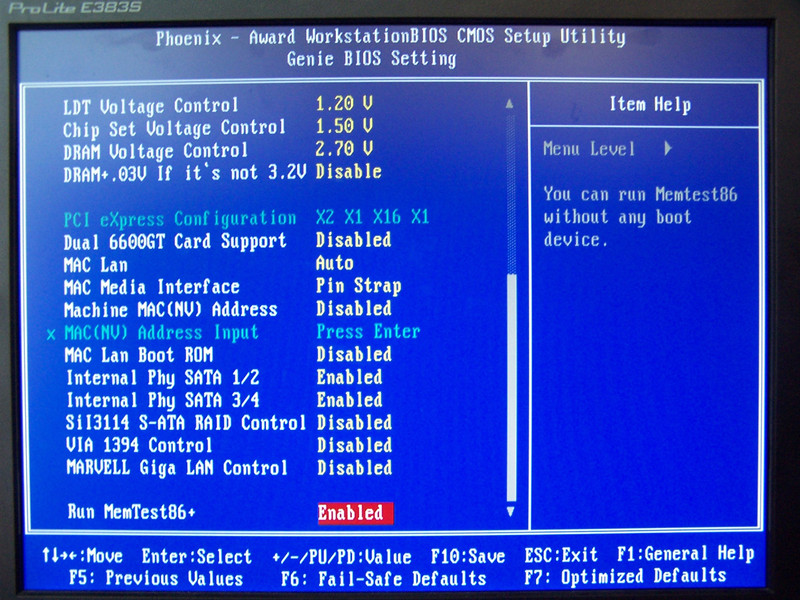Click the settings list scrollbar thumb

click(511, 388)
